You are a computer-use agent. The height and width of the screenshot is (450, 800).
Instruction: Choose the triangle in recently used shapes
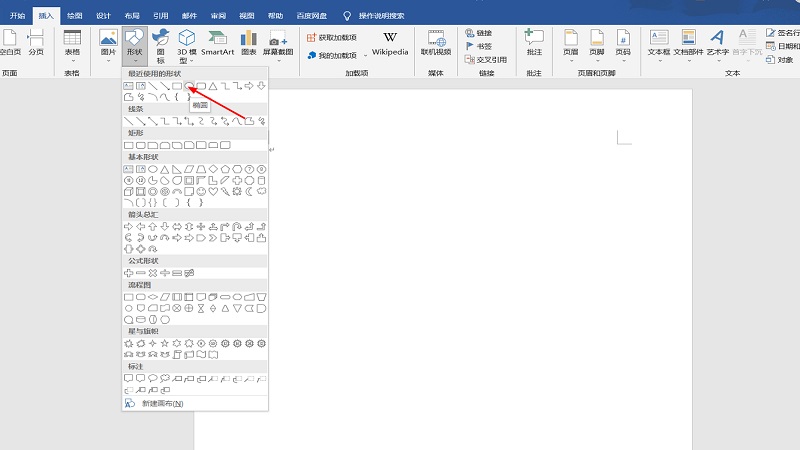212,86
